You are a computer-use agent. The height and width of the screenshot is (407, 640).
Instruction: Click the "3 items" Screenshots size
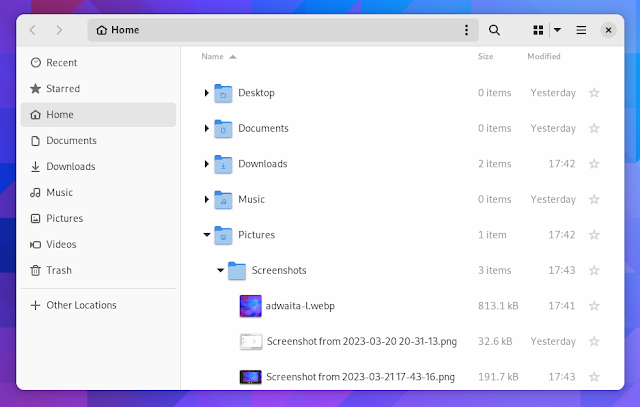point(495,270)
